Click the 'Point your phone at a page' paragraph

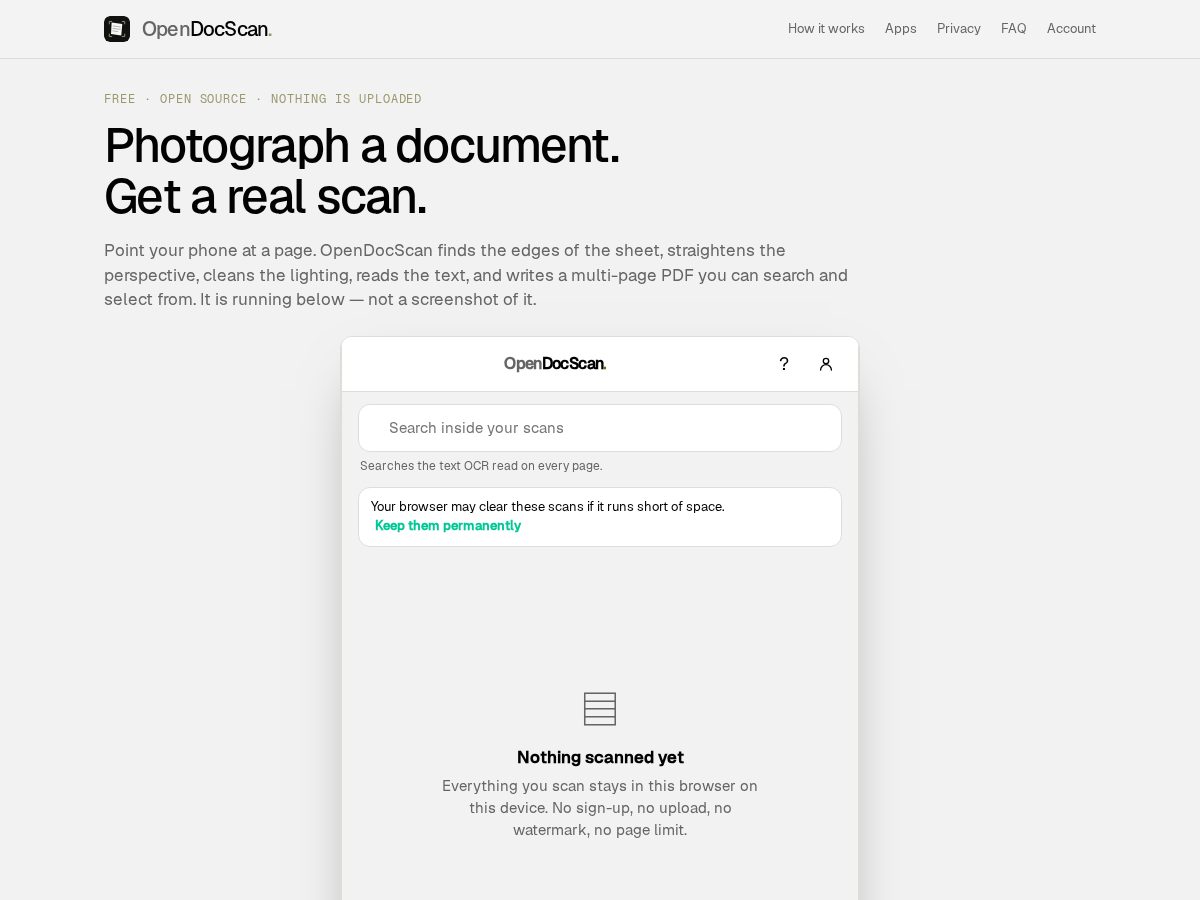click(476, 275)
